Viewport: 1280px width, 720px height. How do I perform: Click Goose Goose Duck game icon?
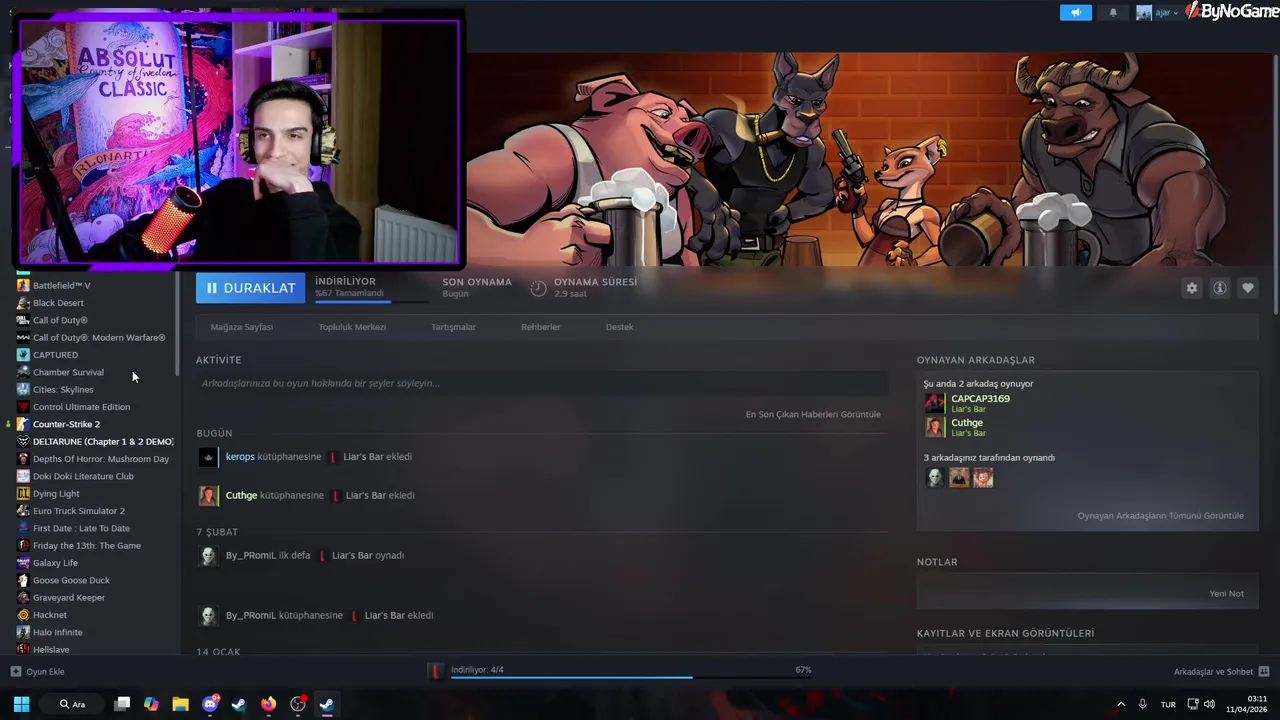pos(23,580)
